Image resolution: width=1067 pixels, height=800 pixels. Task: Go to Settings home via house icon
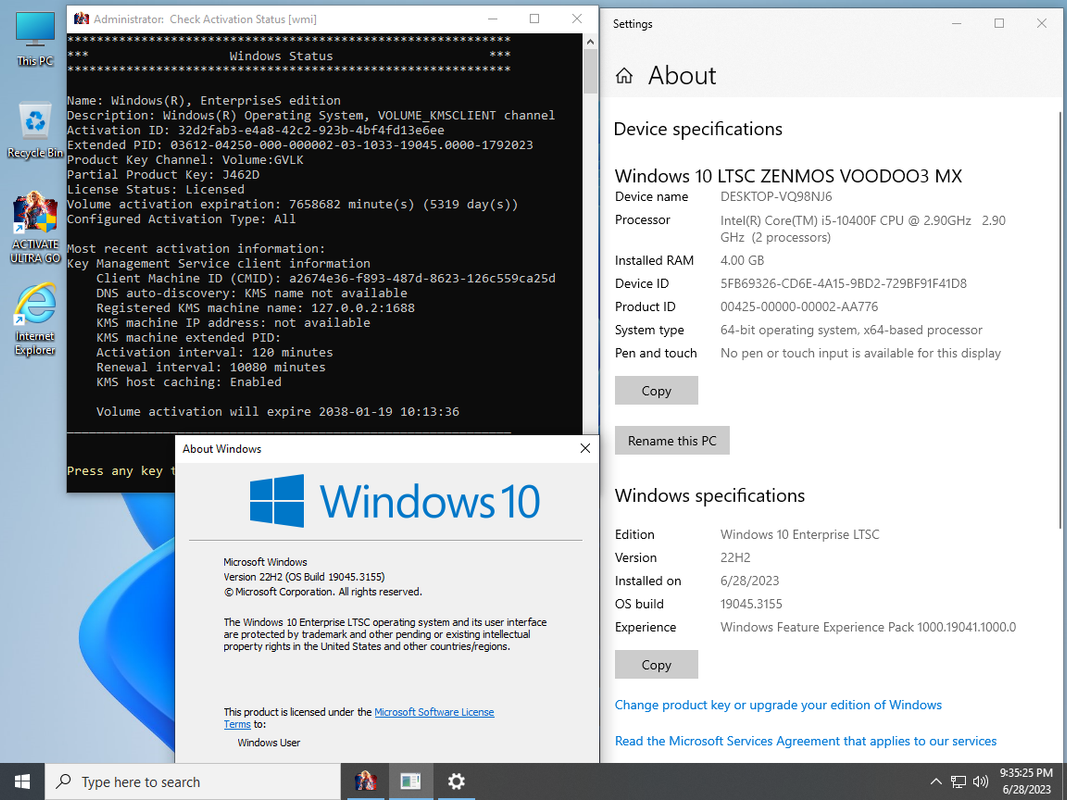tap(624, 76)
